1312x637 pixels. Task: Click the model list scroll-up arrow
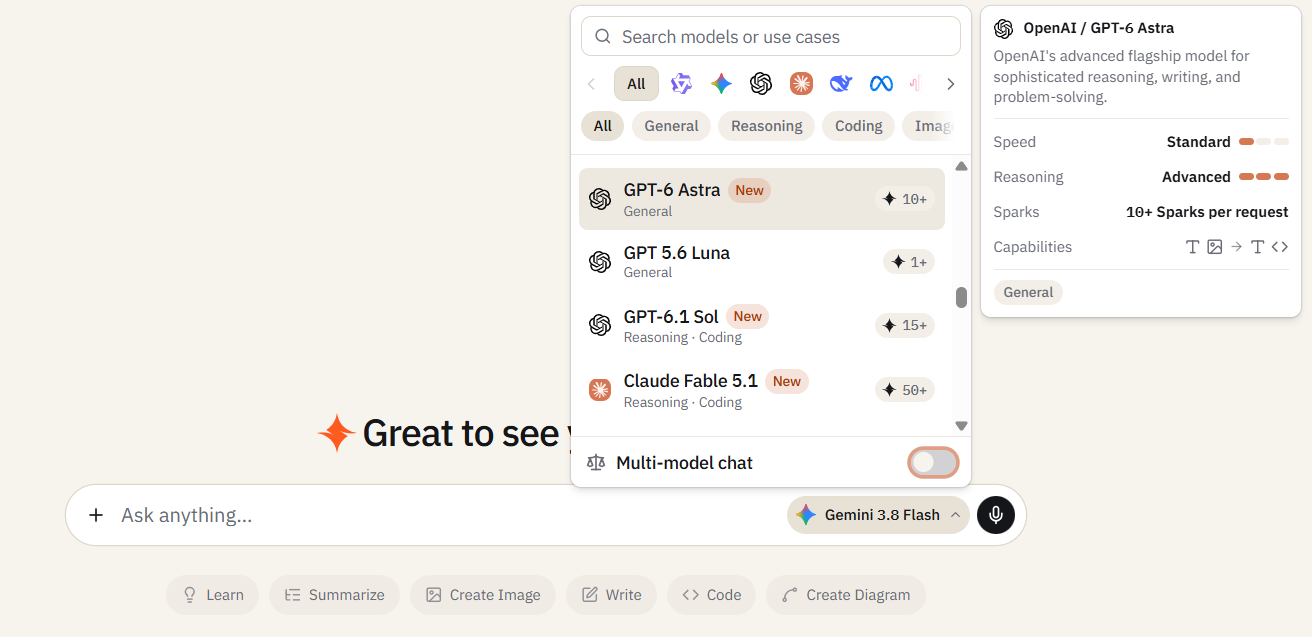click(x=961, y=166)
